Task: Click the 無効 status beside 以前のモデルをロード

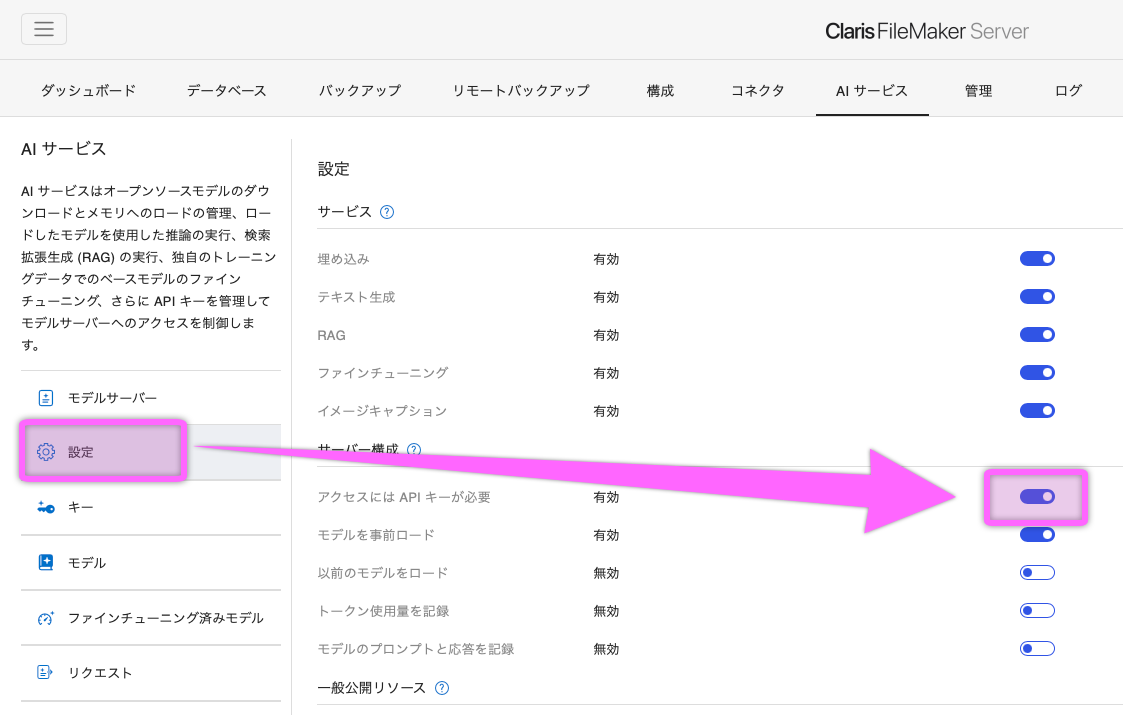Action: (x=606, y=572)
